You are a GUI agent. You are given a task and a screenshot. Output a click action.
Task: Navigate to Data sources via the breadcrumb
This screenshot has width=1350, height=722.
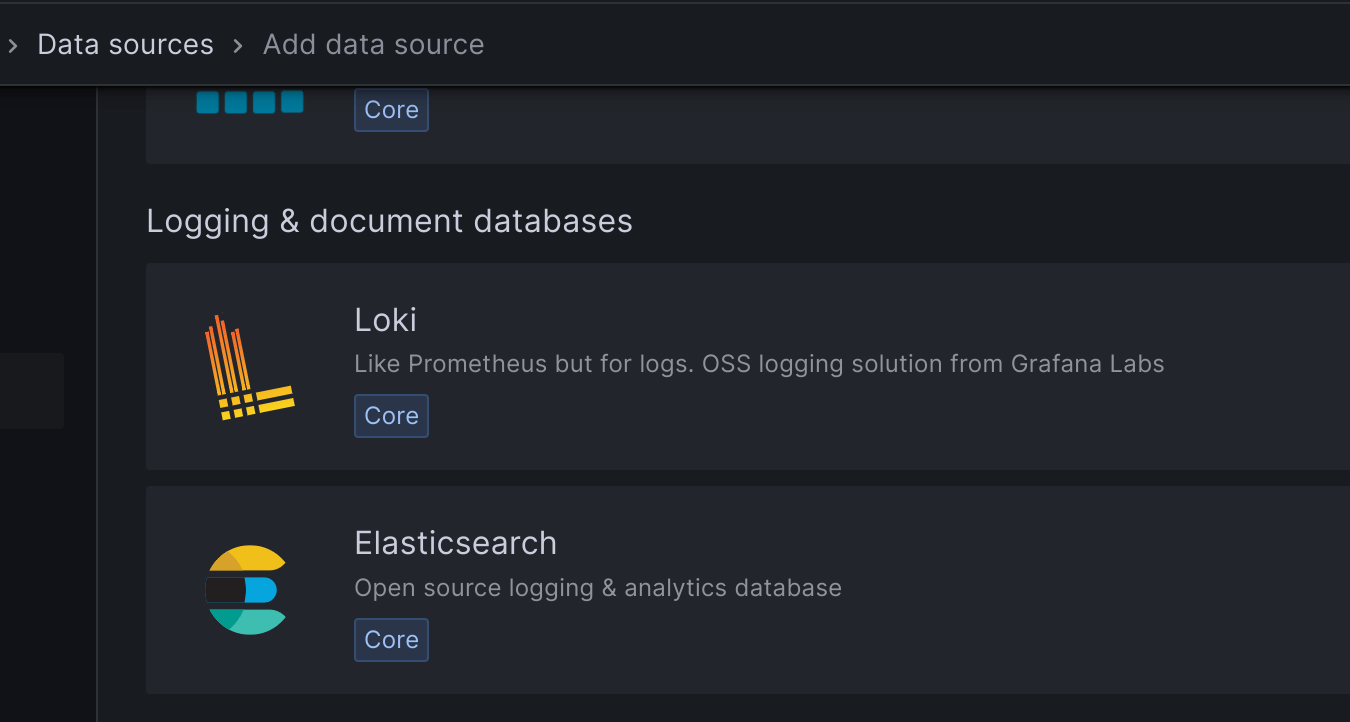click(x=125, y=44)
